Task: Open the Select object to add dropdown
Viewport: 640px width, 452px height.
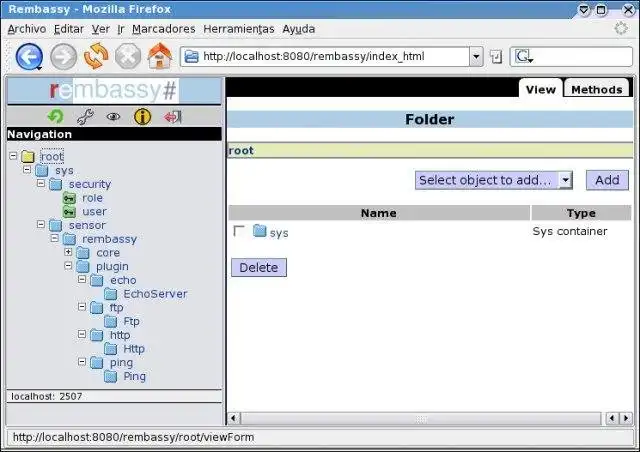Action: (494, 180)
